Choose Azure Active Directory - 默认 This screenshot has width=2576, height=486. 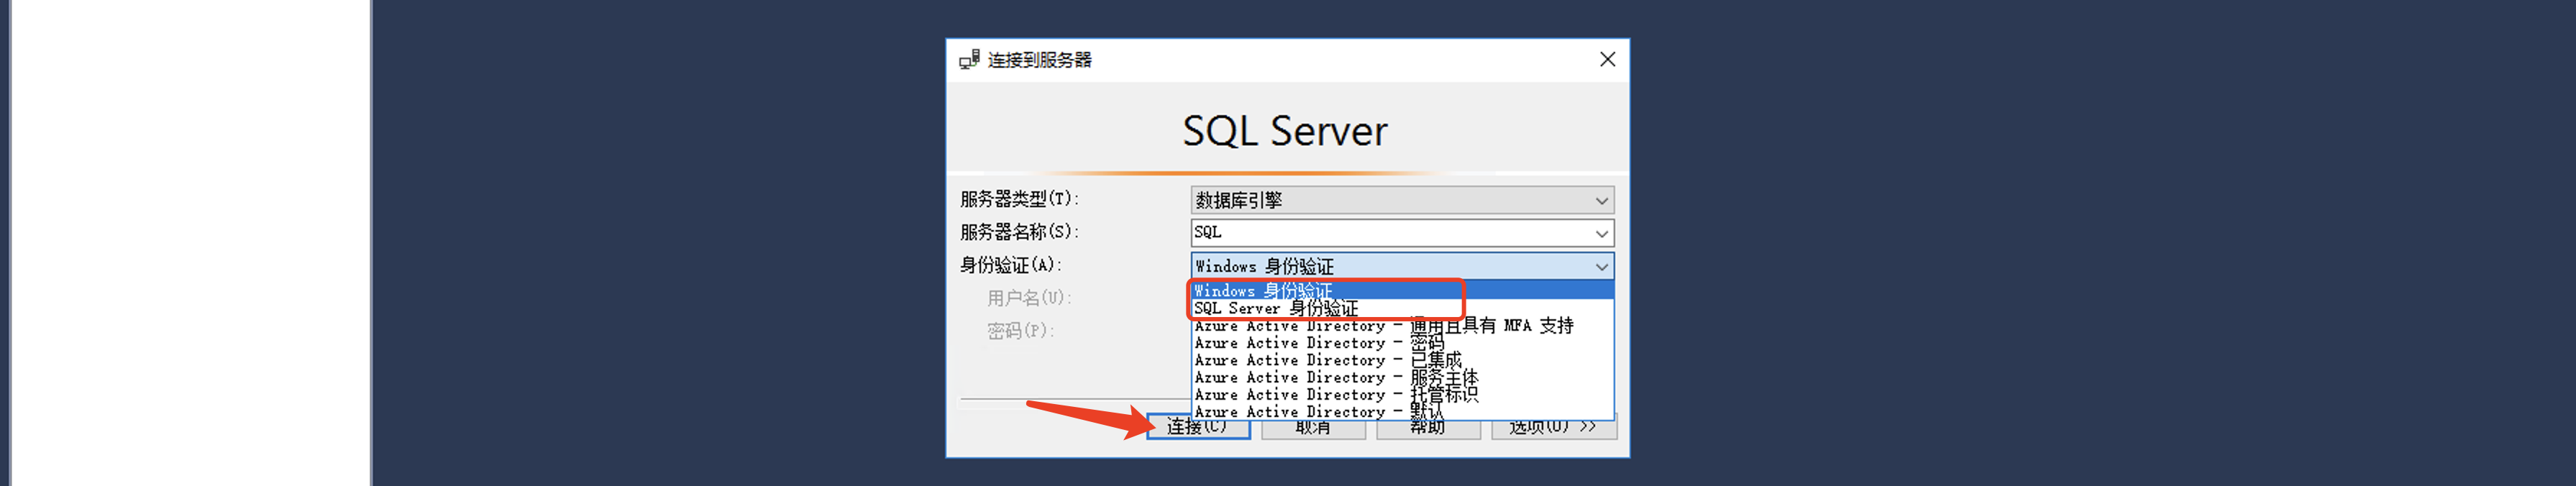pos(1318,411)
